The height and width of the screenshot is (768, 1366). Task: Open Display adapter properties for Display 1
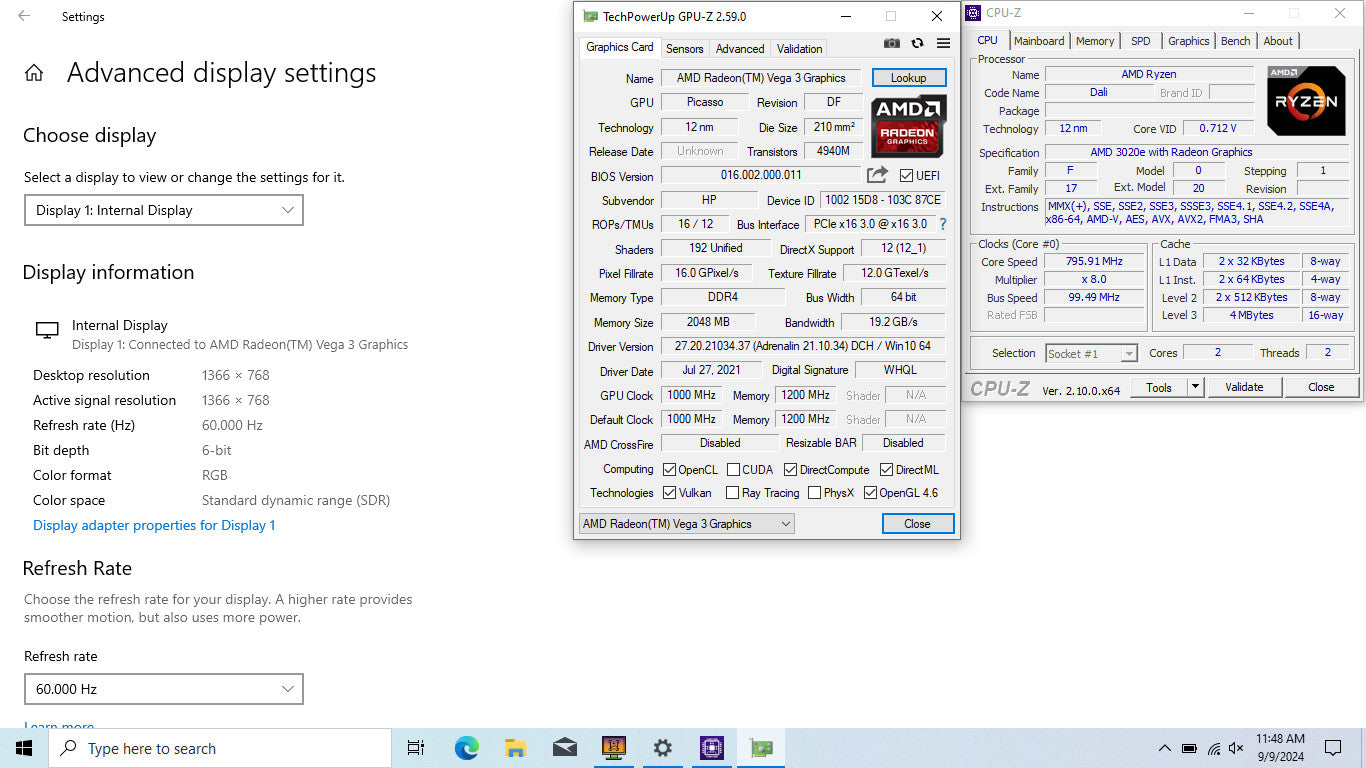tap(154, 525)
